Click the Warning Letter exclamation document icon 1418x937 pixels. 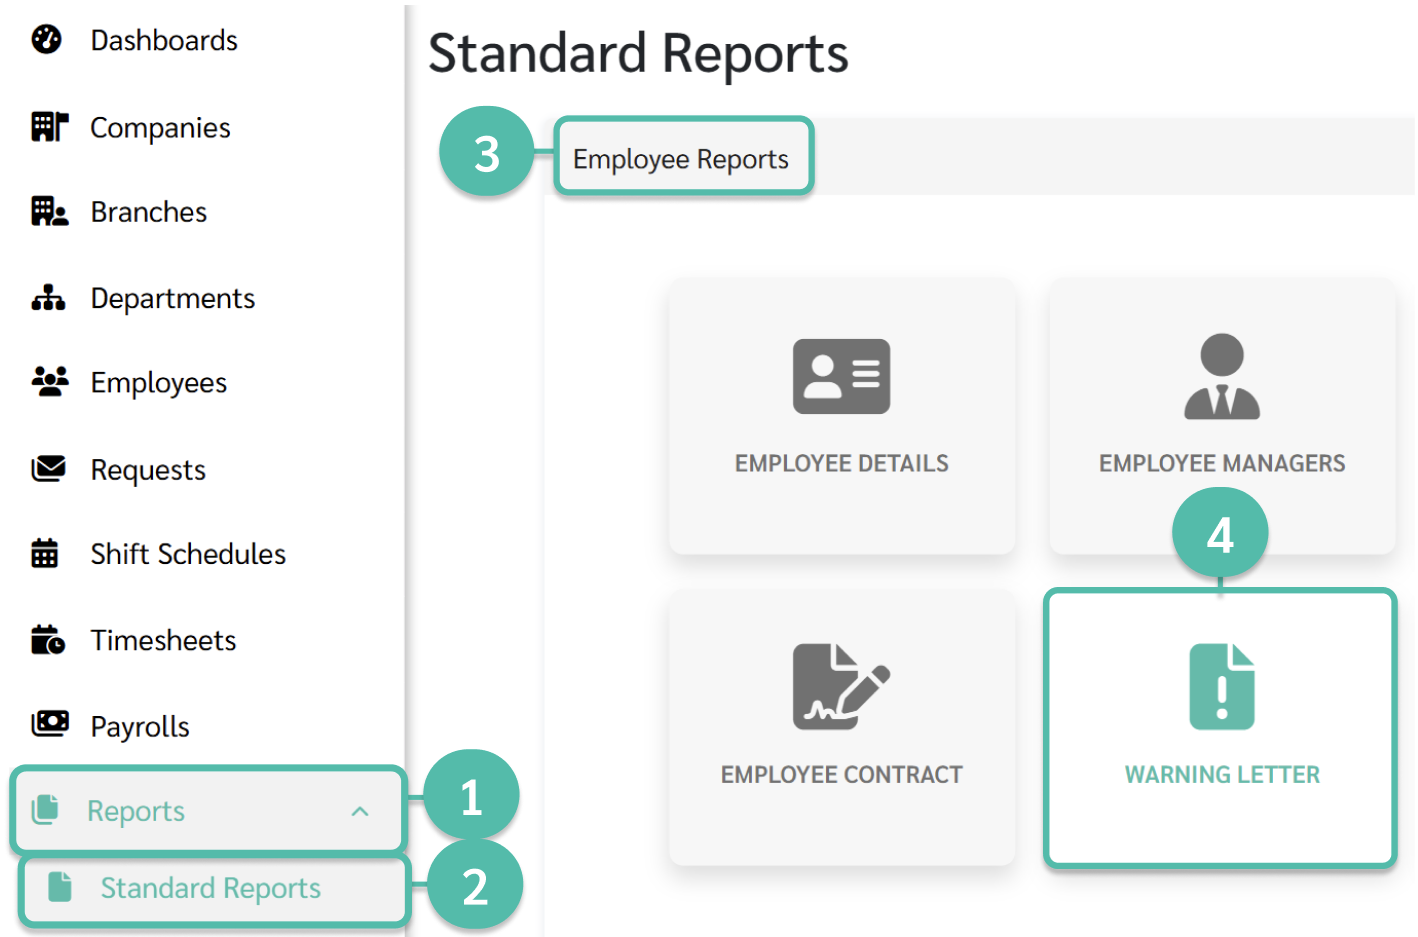coord(1221,687)
